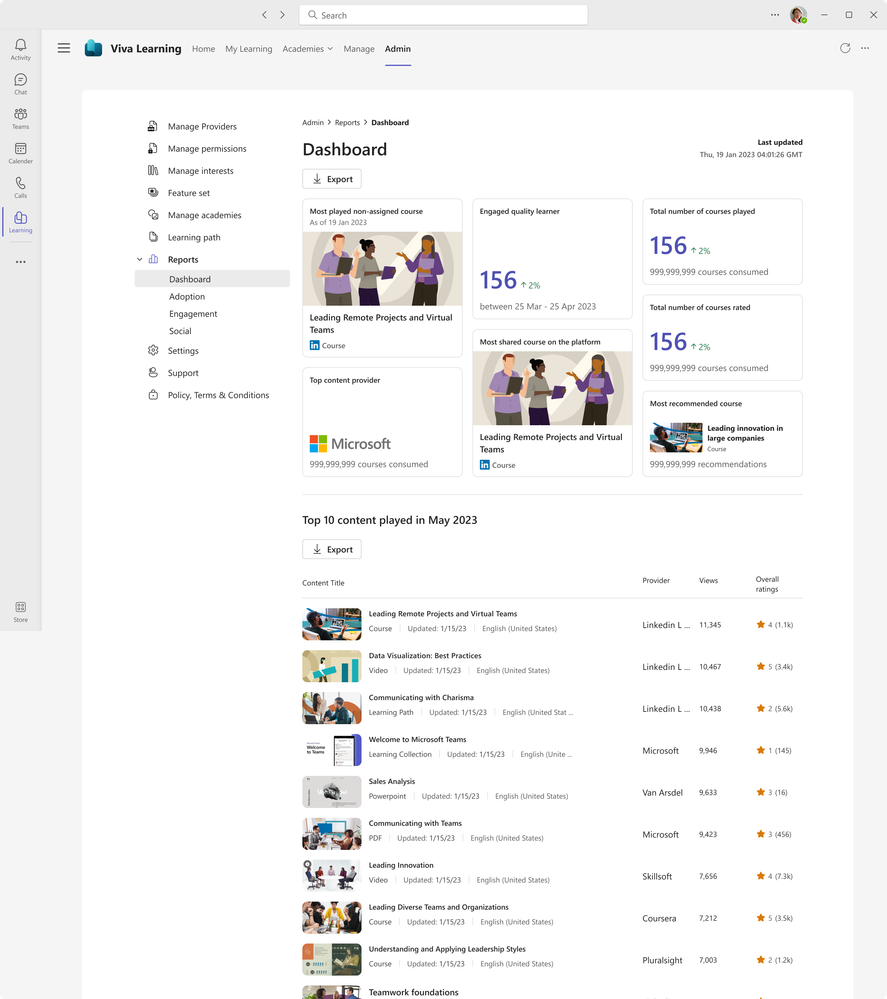Open the Chat icon in sidebar

point(20,80)
